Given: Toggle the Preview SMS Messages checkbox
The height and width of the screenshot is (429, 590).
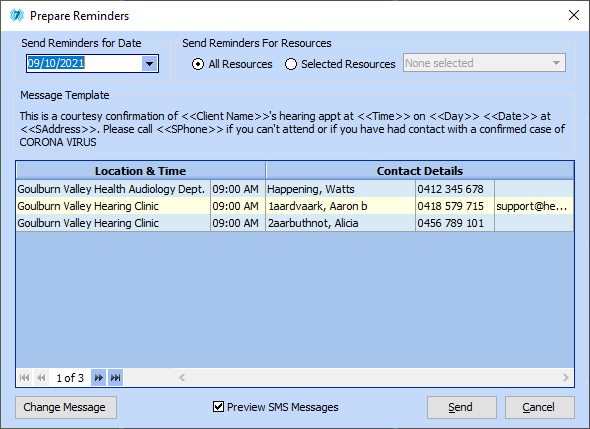Looking at the screenshot, I should pyautogui.click(x=218, y=407).
